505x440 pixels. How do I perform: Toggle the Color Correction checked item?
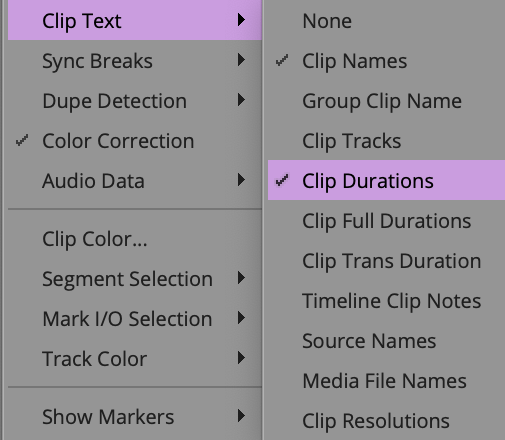135,140
